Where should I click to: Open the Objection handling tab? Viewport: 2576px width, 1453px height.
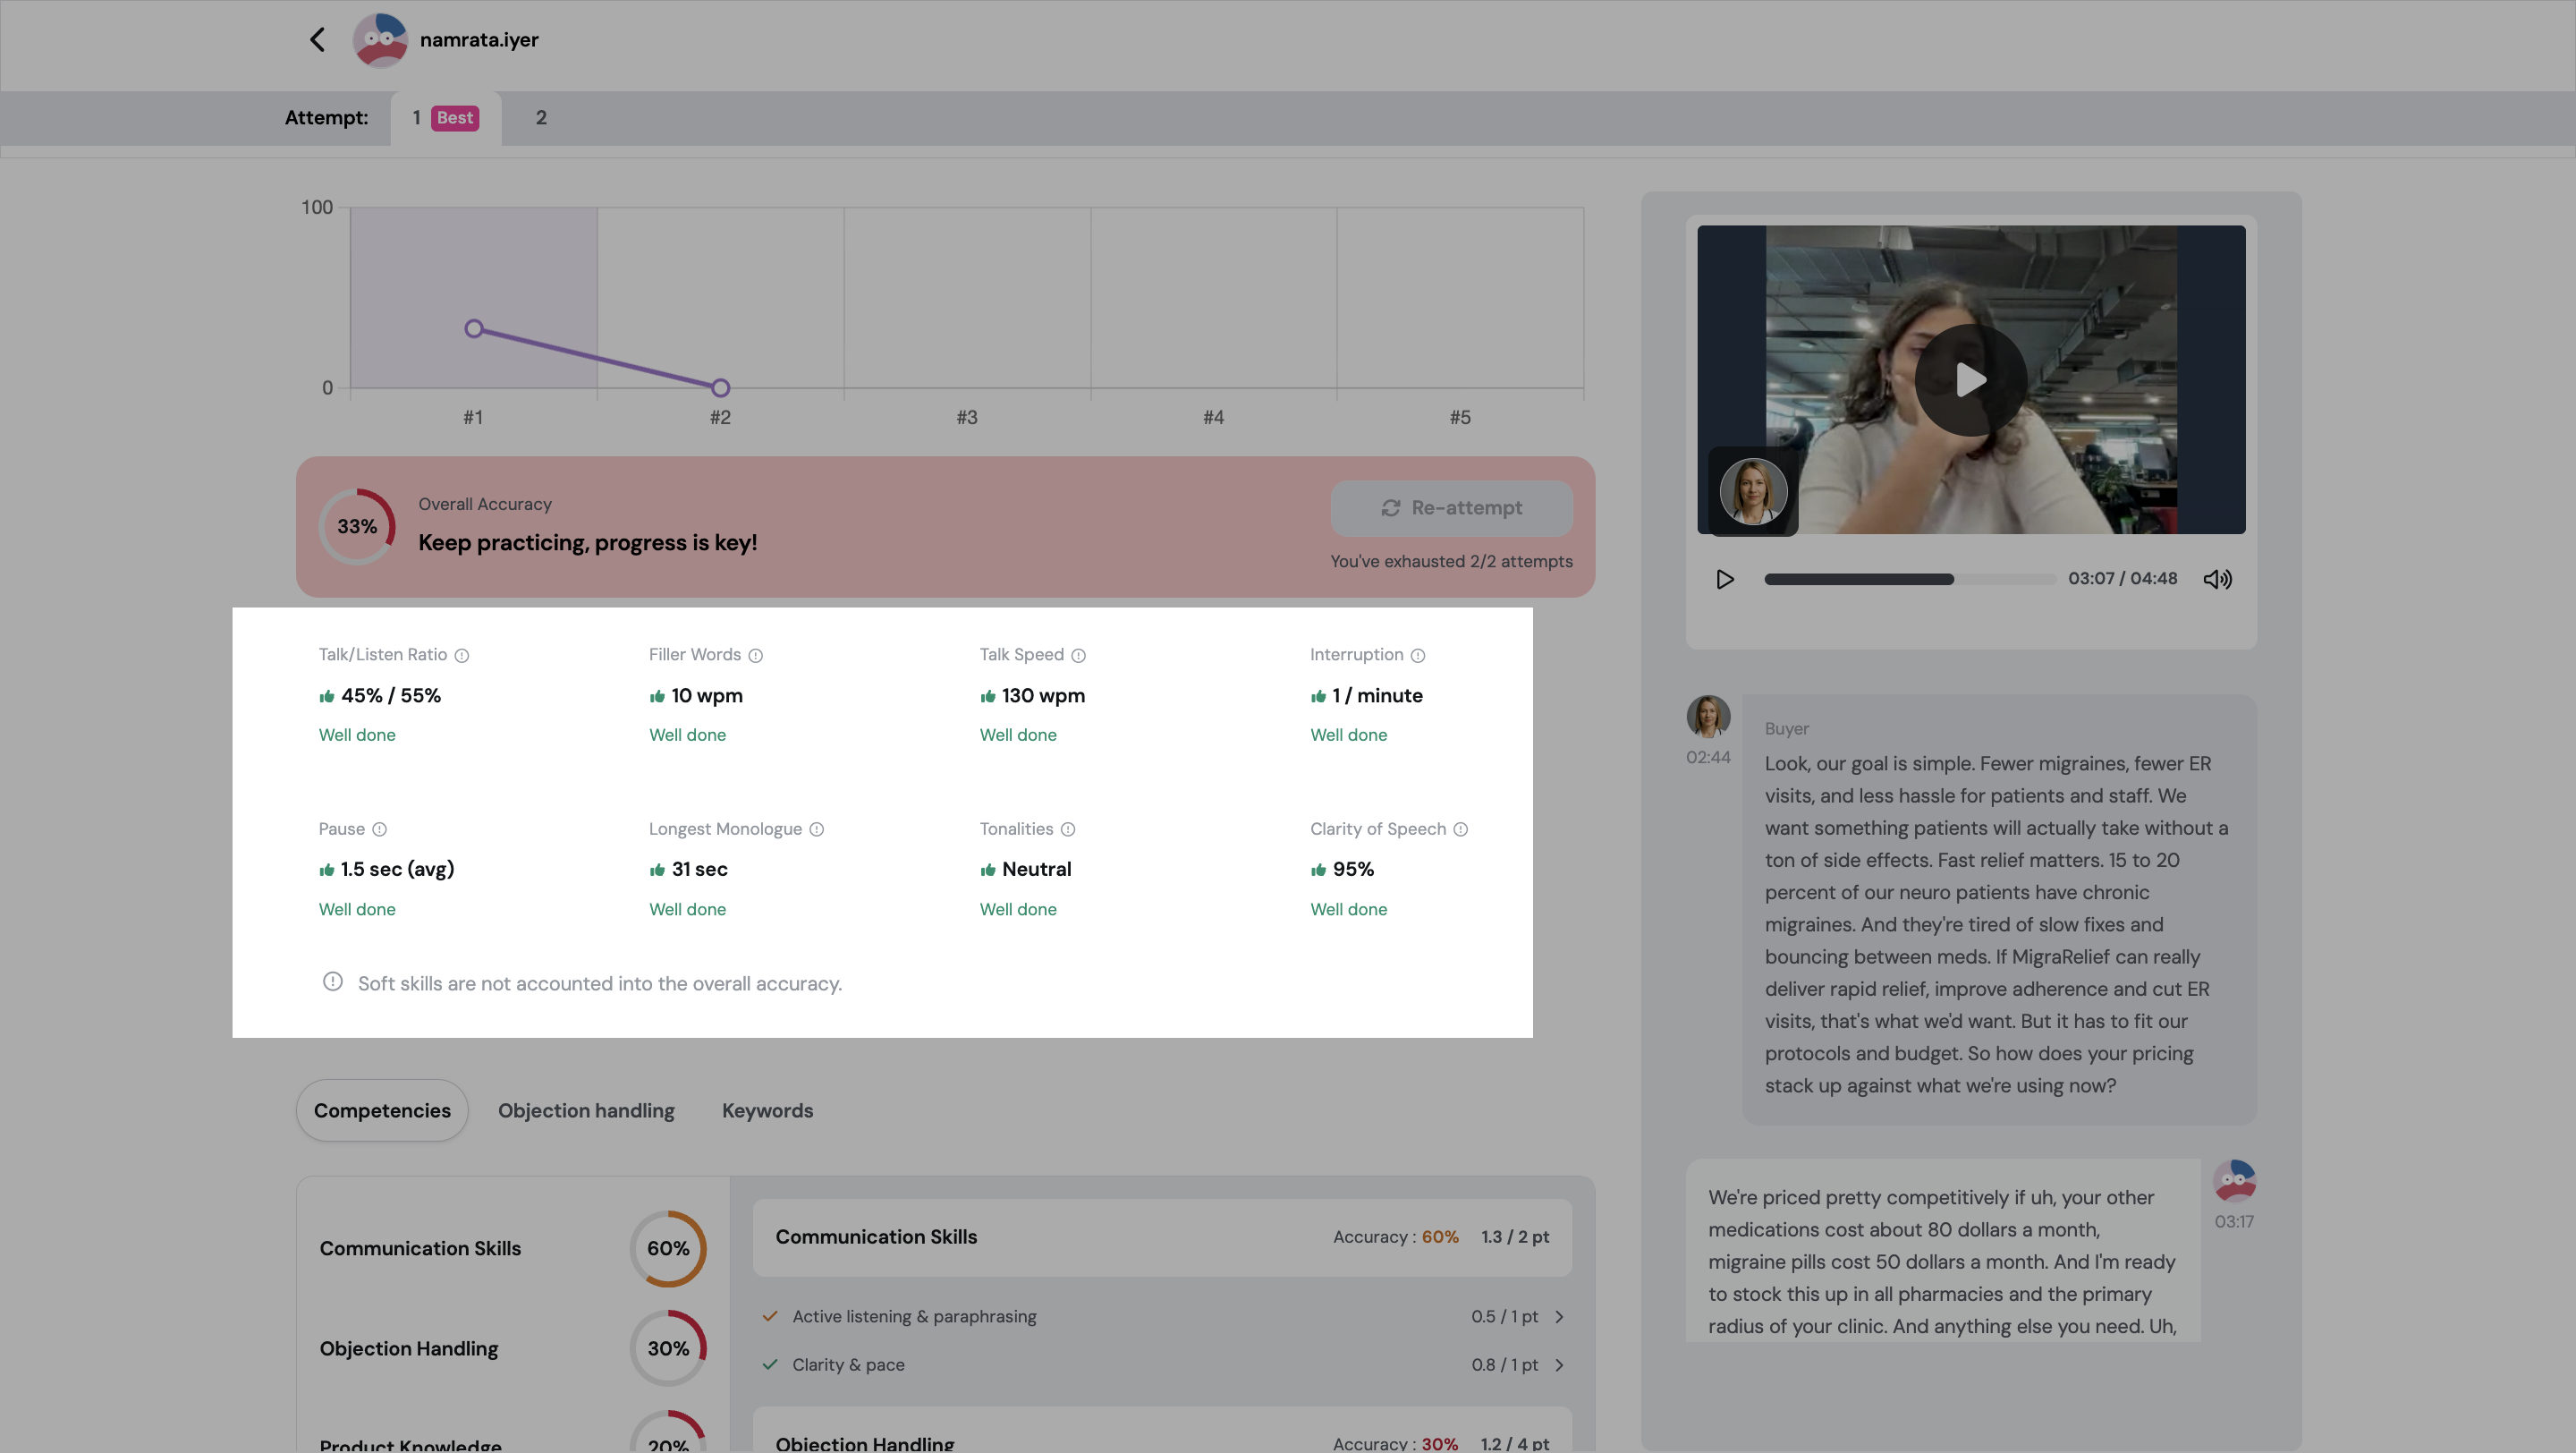586,1111
